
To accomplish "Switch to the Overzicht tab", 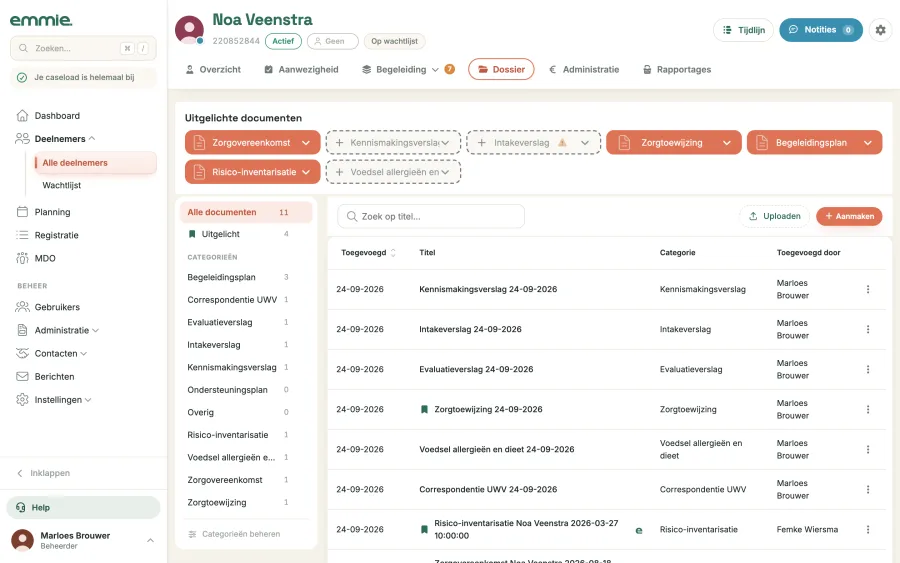I will tap(213, 69).
